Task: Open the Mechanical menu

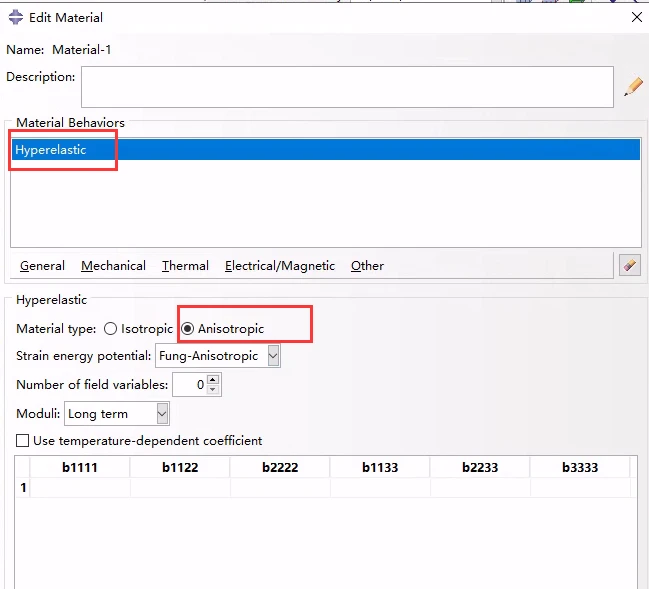Action: point(113,266)
